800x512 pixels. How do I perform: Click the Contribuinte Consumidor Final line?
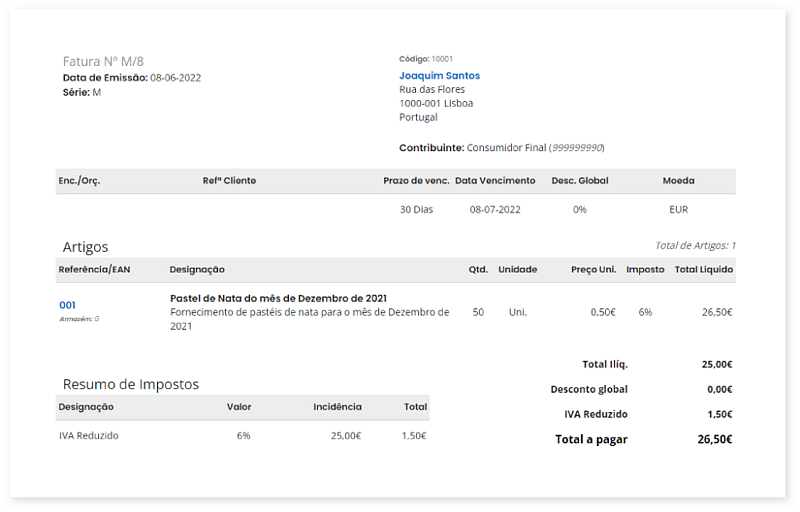pyautogui.click(x=501, y=147)
